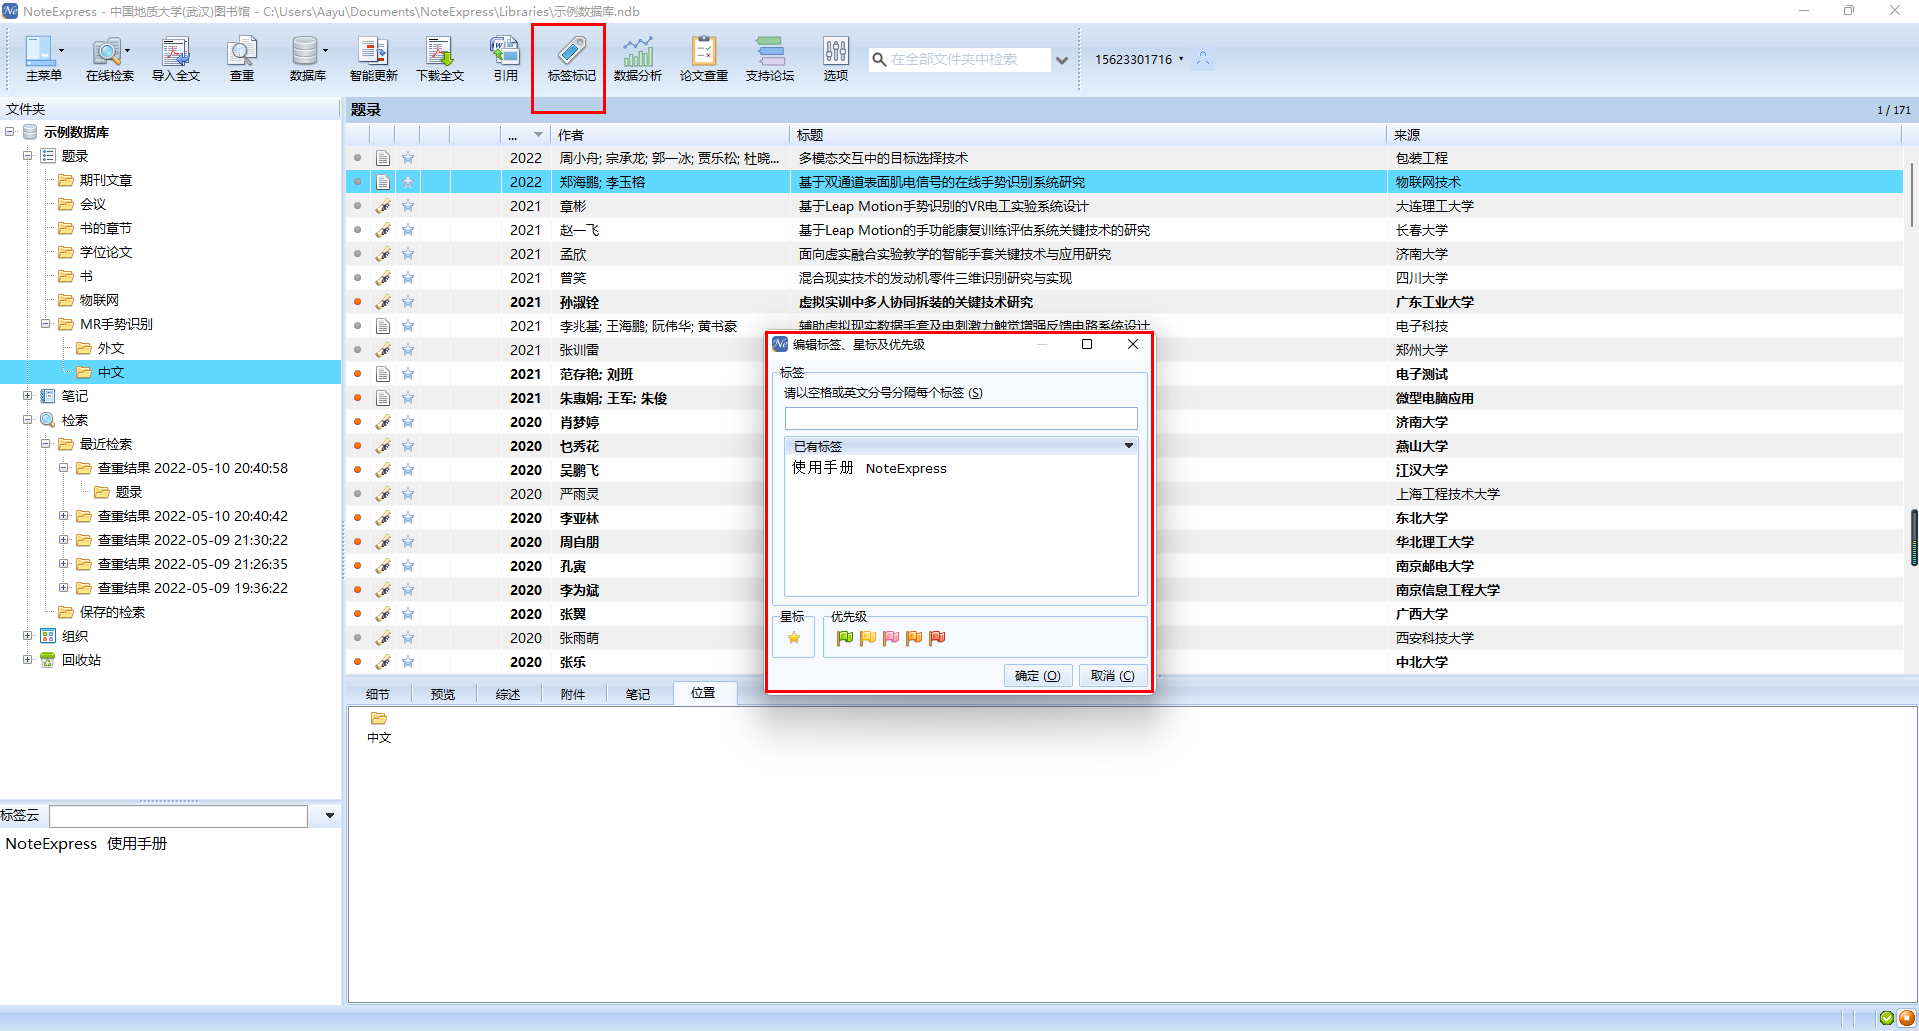Switch to the 预览 preview tab

[x=442, y=694]
